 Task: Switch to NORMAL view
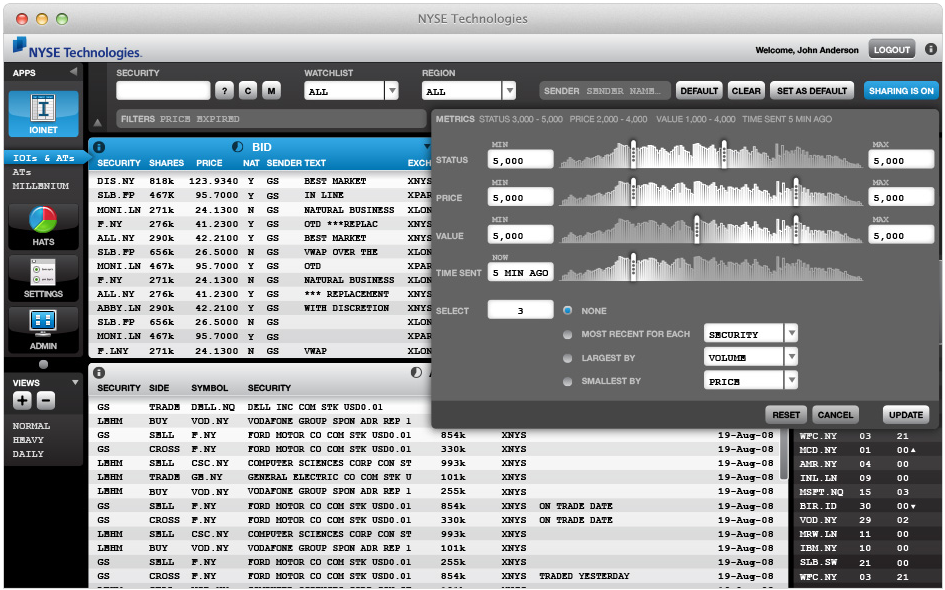click(x=31, y=425)
